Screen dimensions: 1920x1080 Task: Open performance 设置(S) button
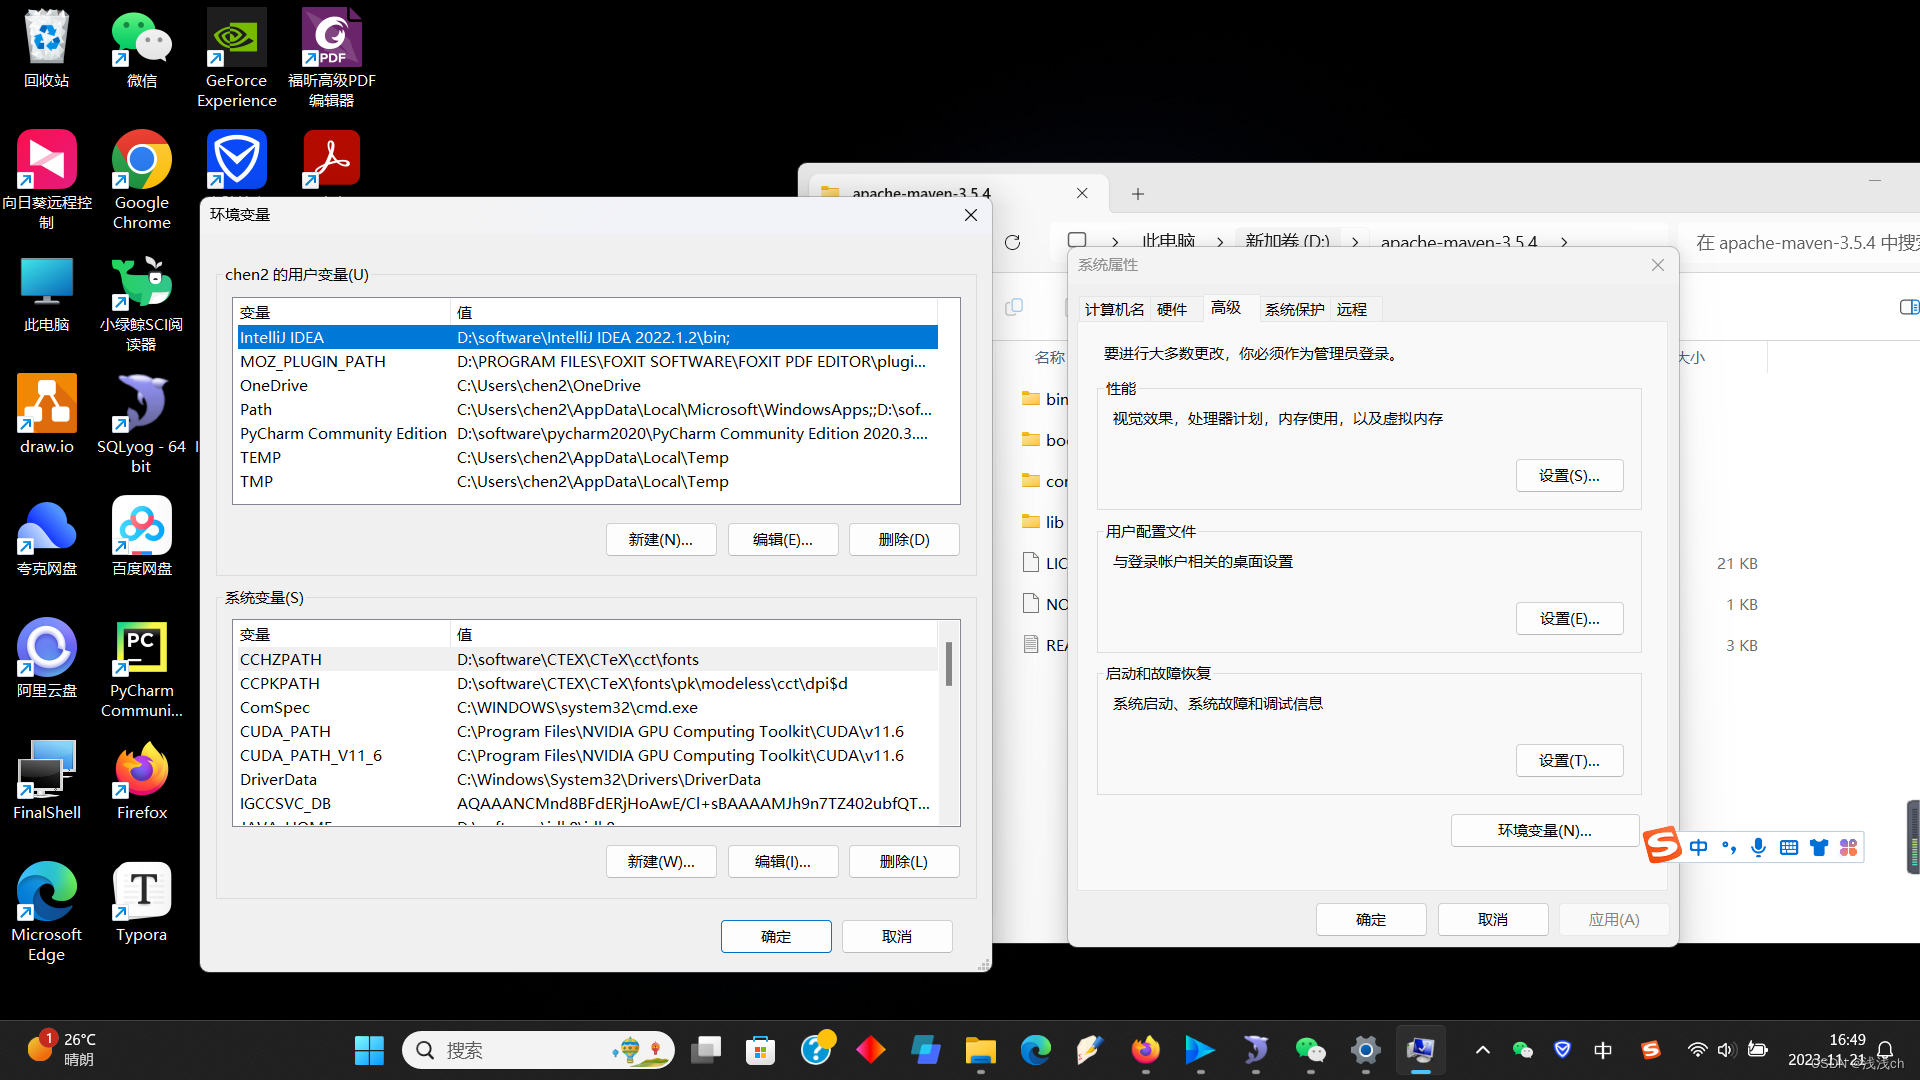click(1569, 476)
